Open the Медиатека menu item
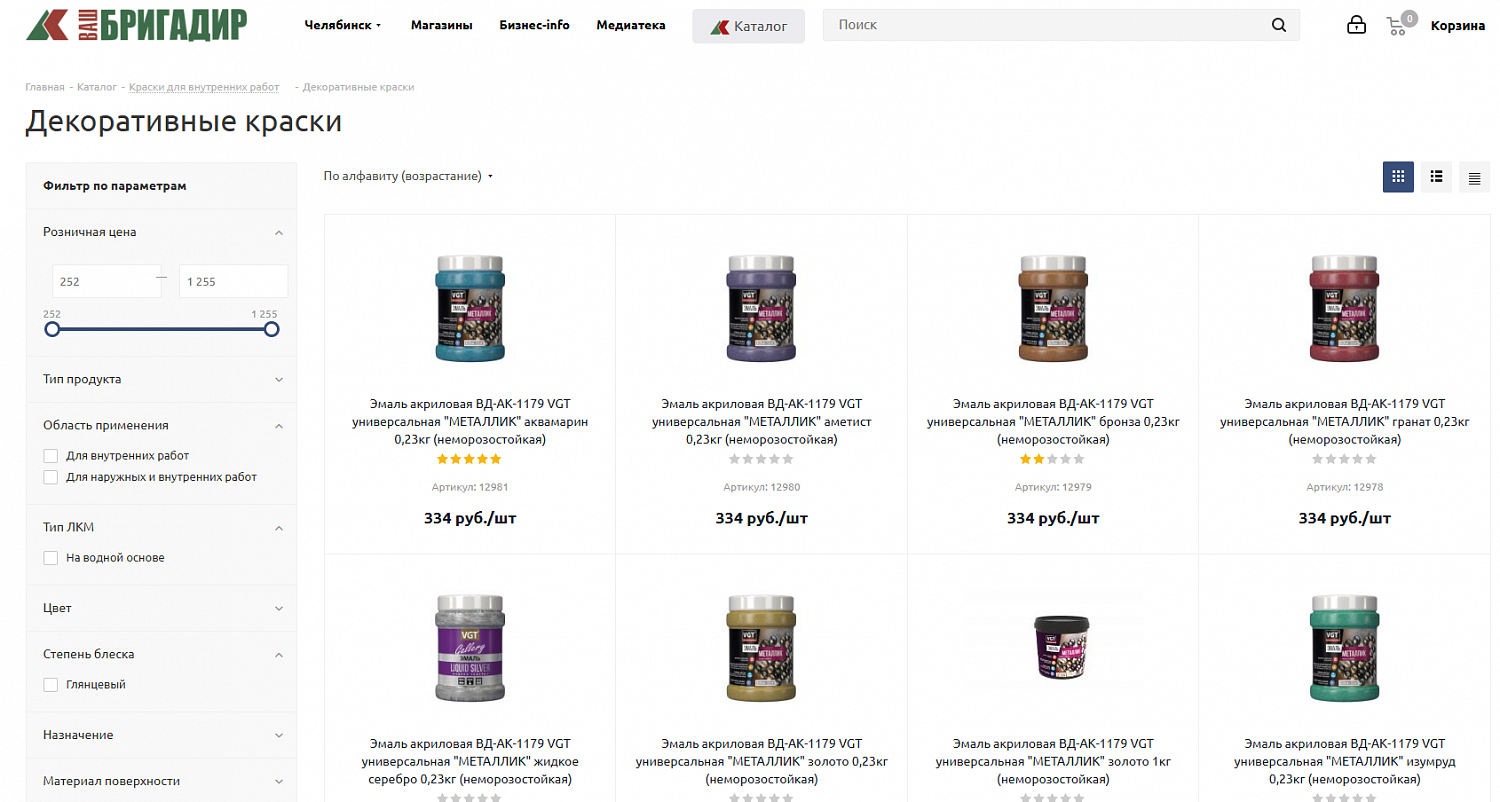Viewport: 1500px width, 802px height. [630, 25]
